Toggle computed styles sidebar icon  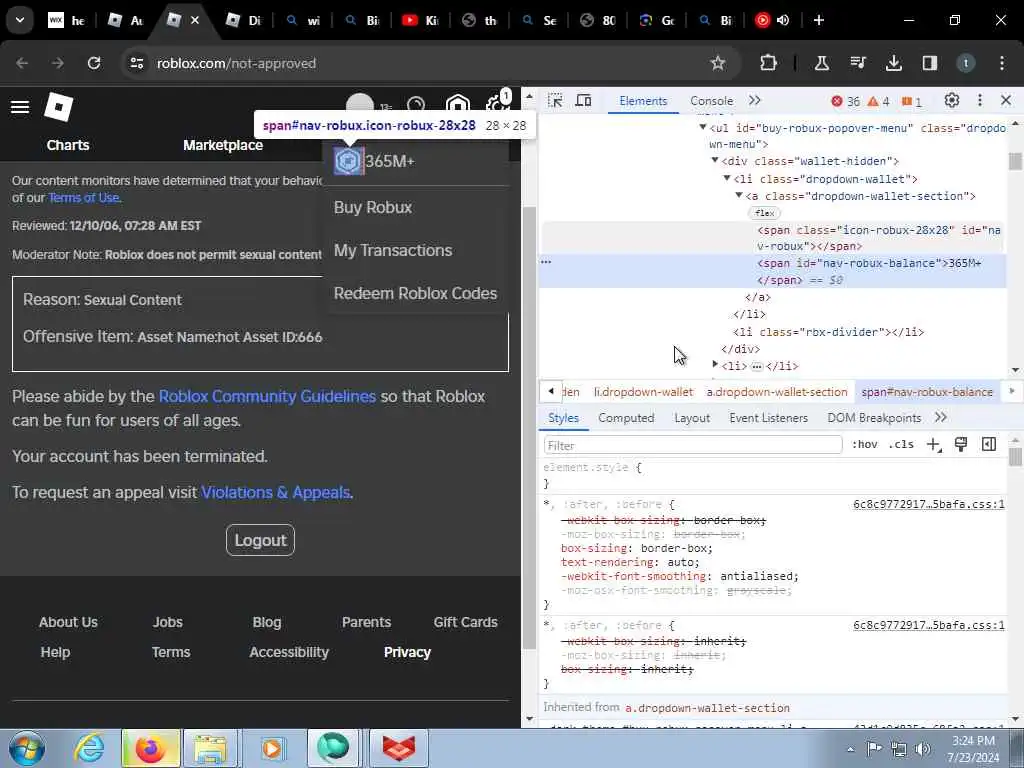(x=989, y=445)
